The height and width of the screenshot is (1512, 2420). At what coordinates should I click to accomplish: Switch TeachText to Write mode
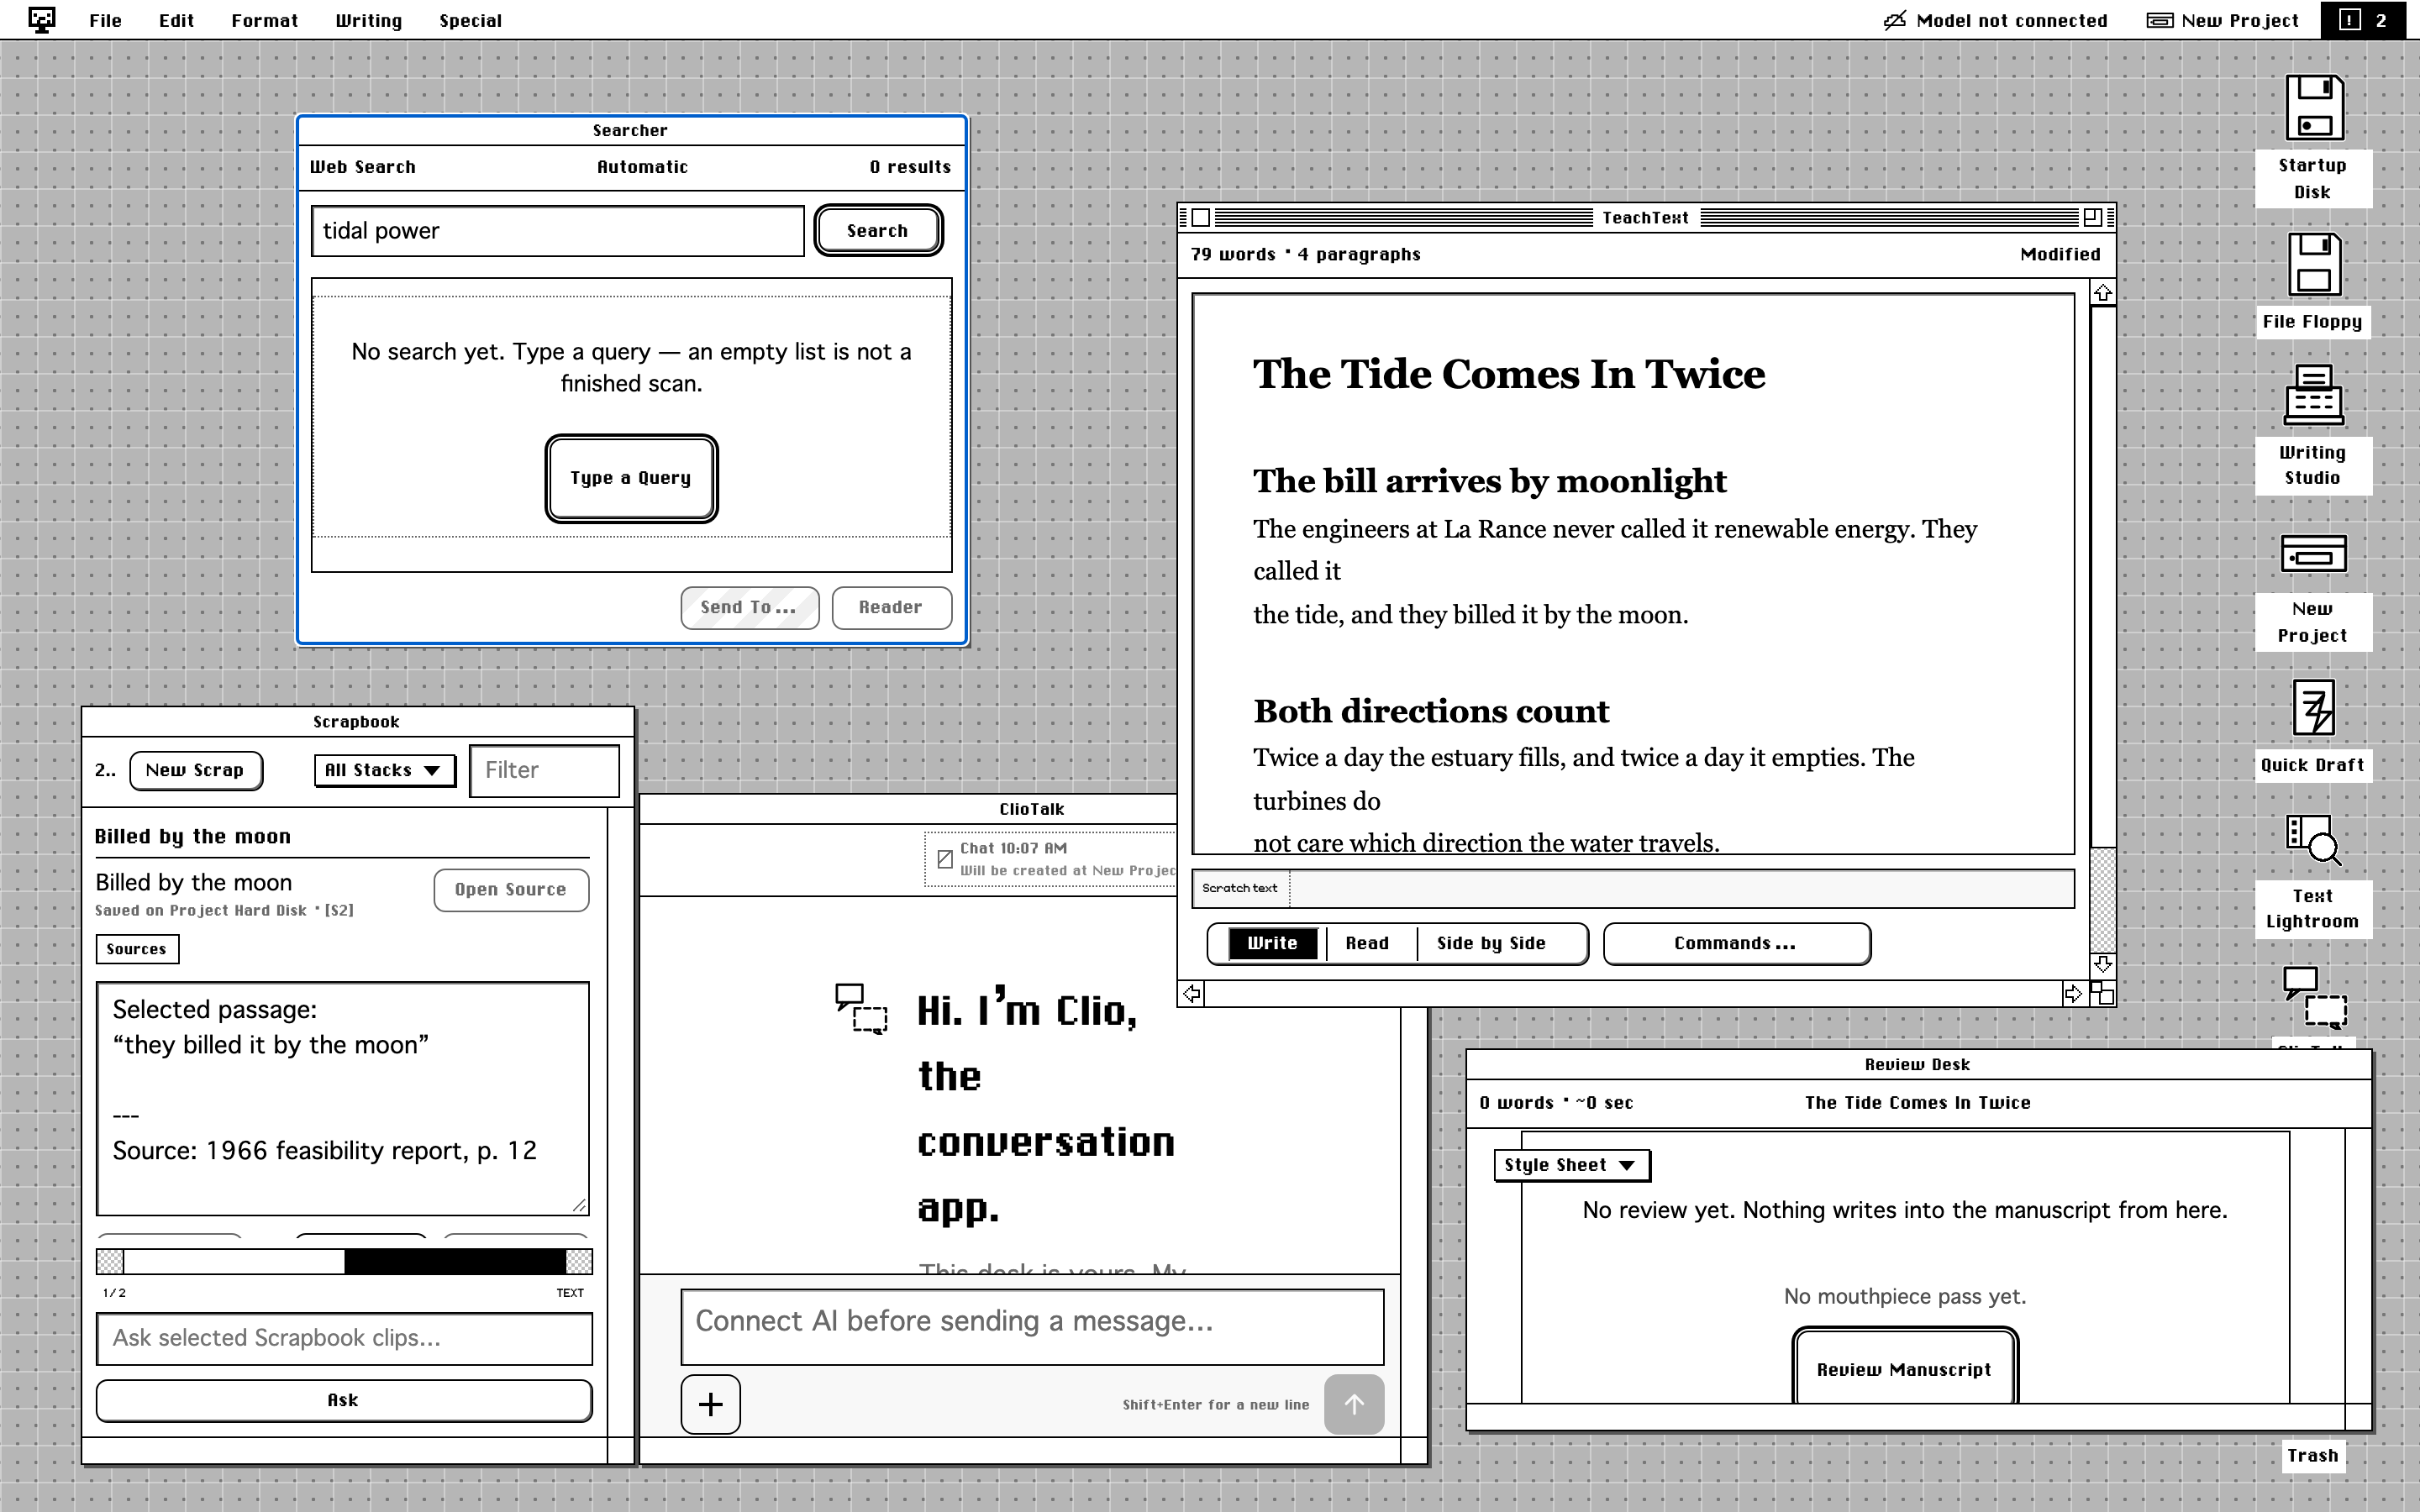(1272, 943)
